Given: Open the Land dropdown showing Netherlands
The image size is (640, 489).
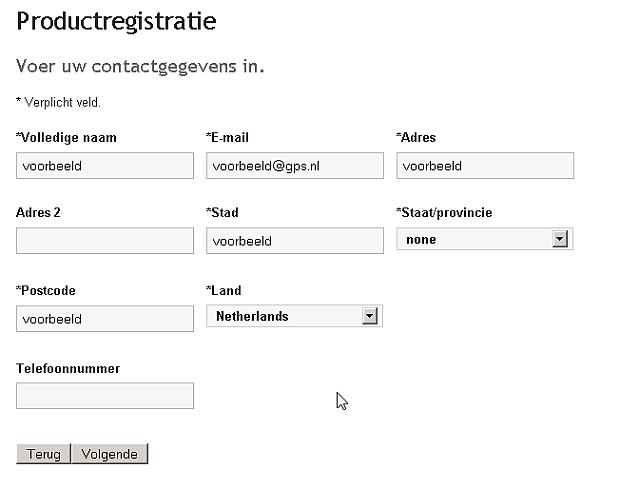Looking at the screenshot, I should pos(294,316).
